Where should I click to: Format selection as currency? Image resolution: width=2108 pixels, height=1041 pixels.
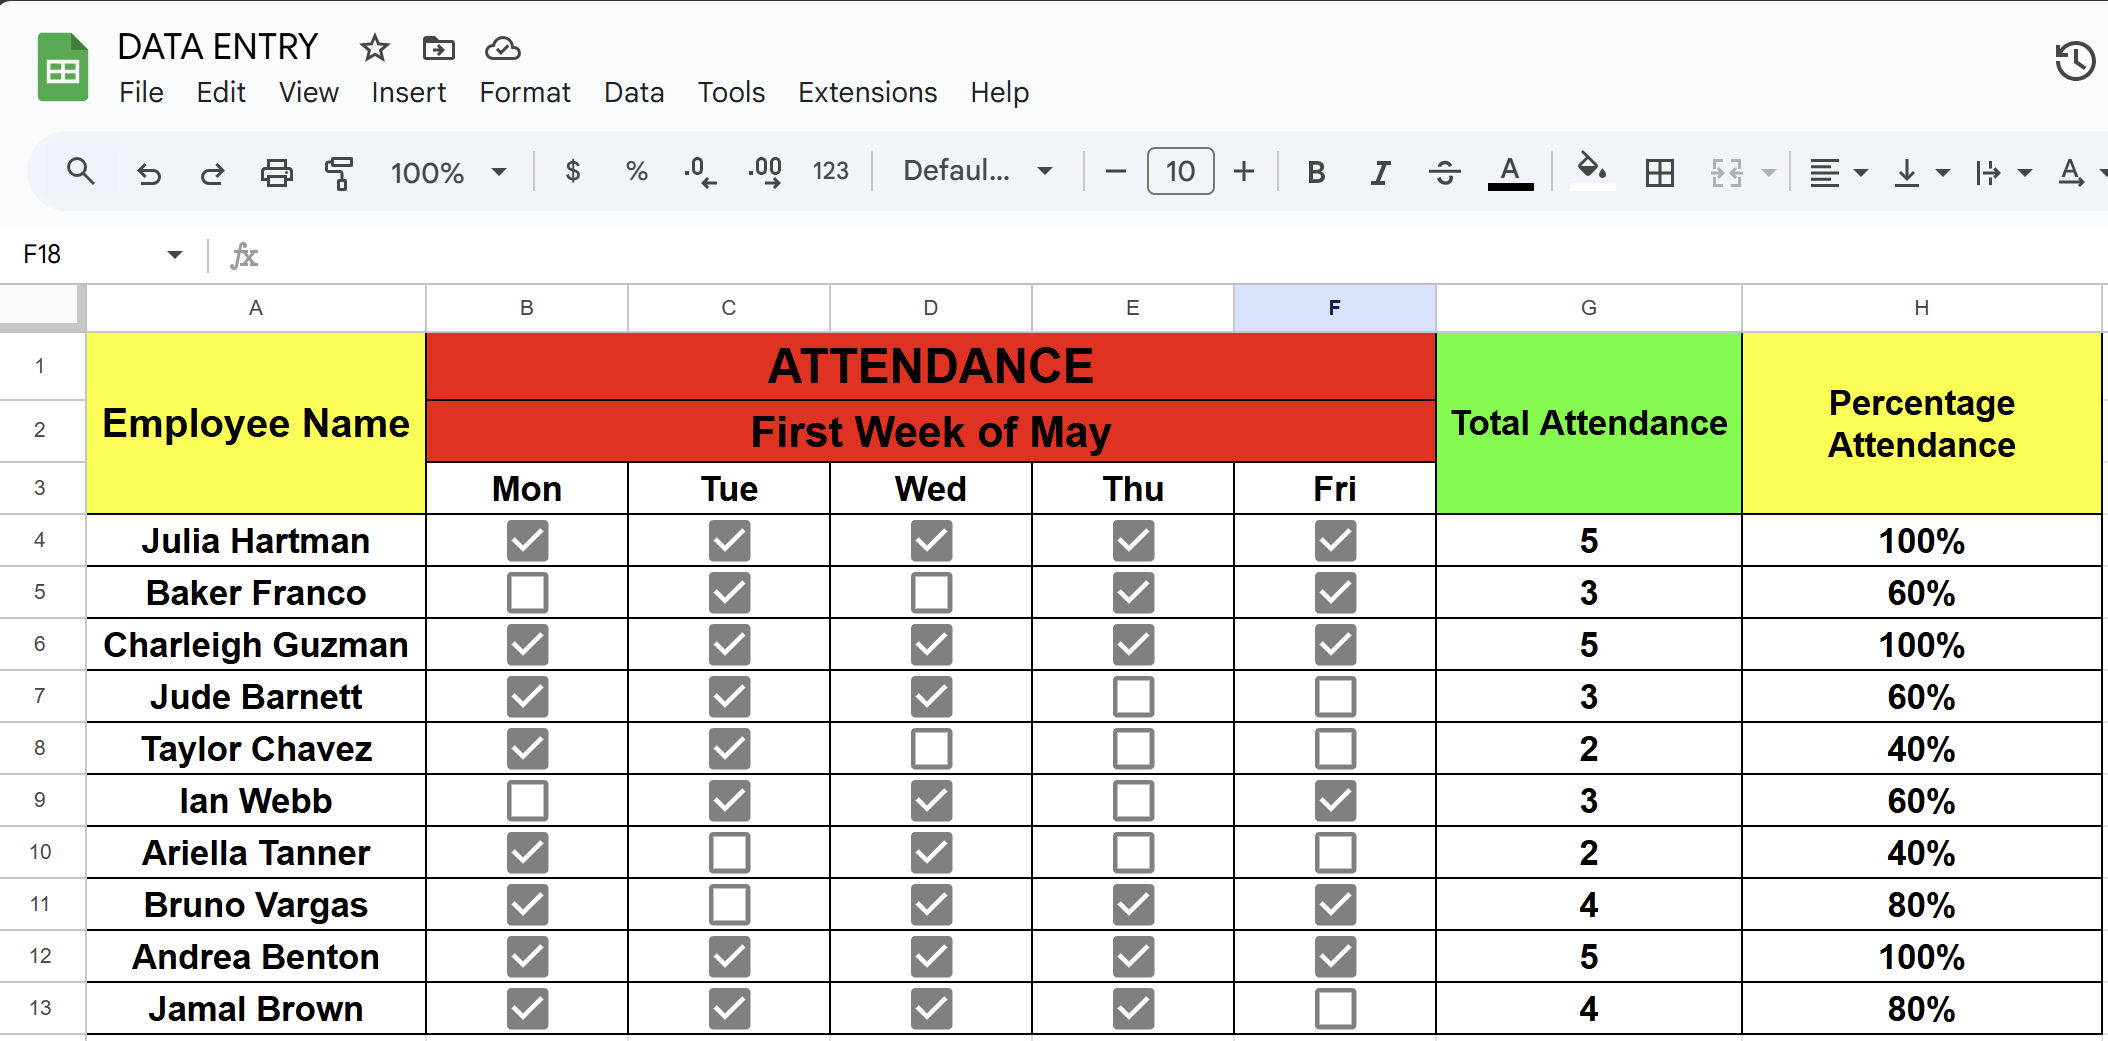click(572, 171)
